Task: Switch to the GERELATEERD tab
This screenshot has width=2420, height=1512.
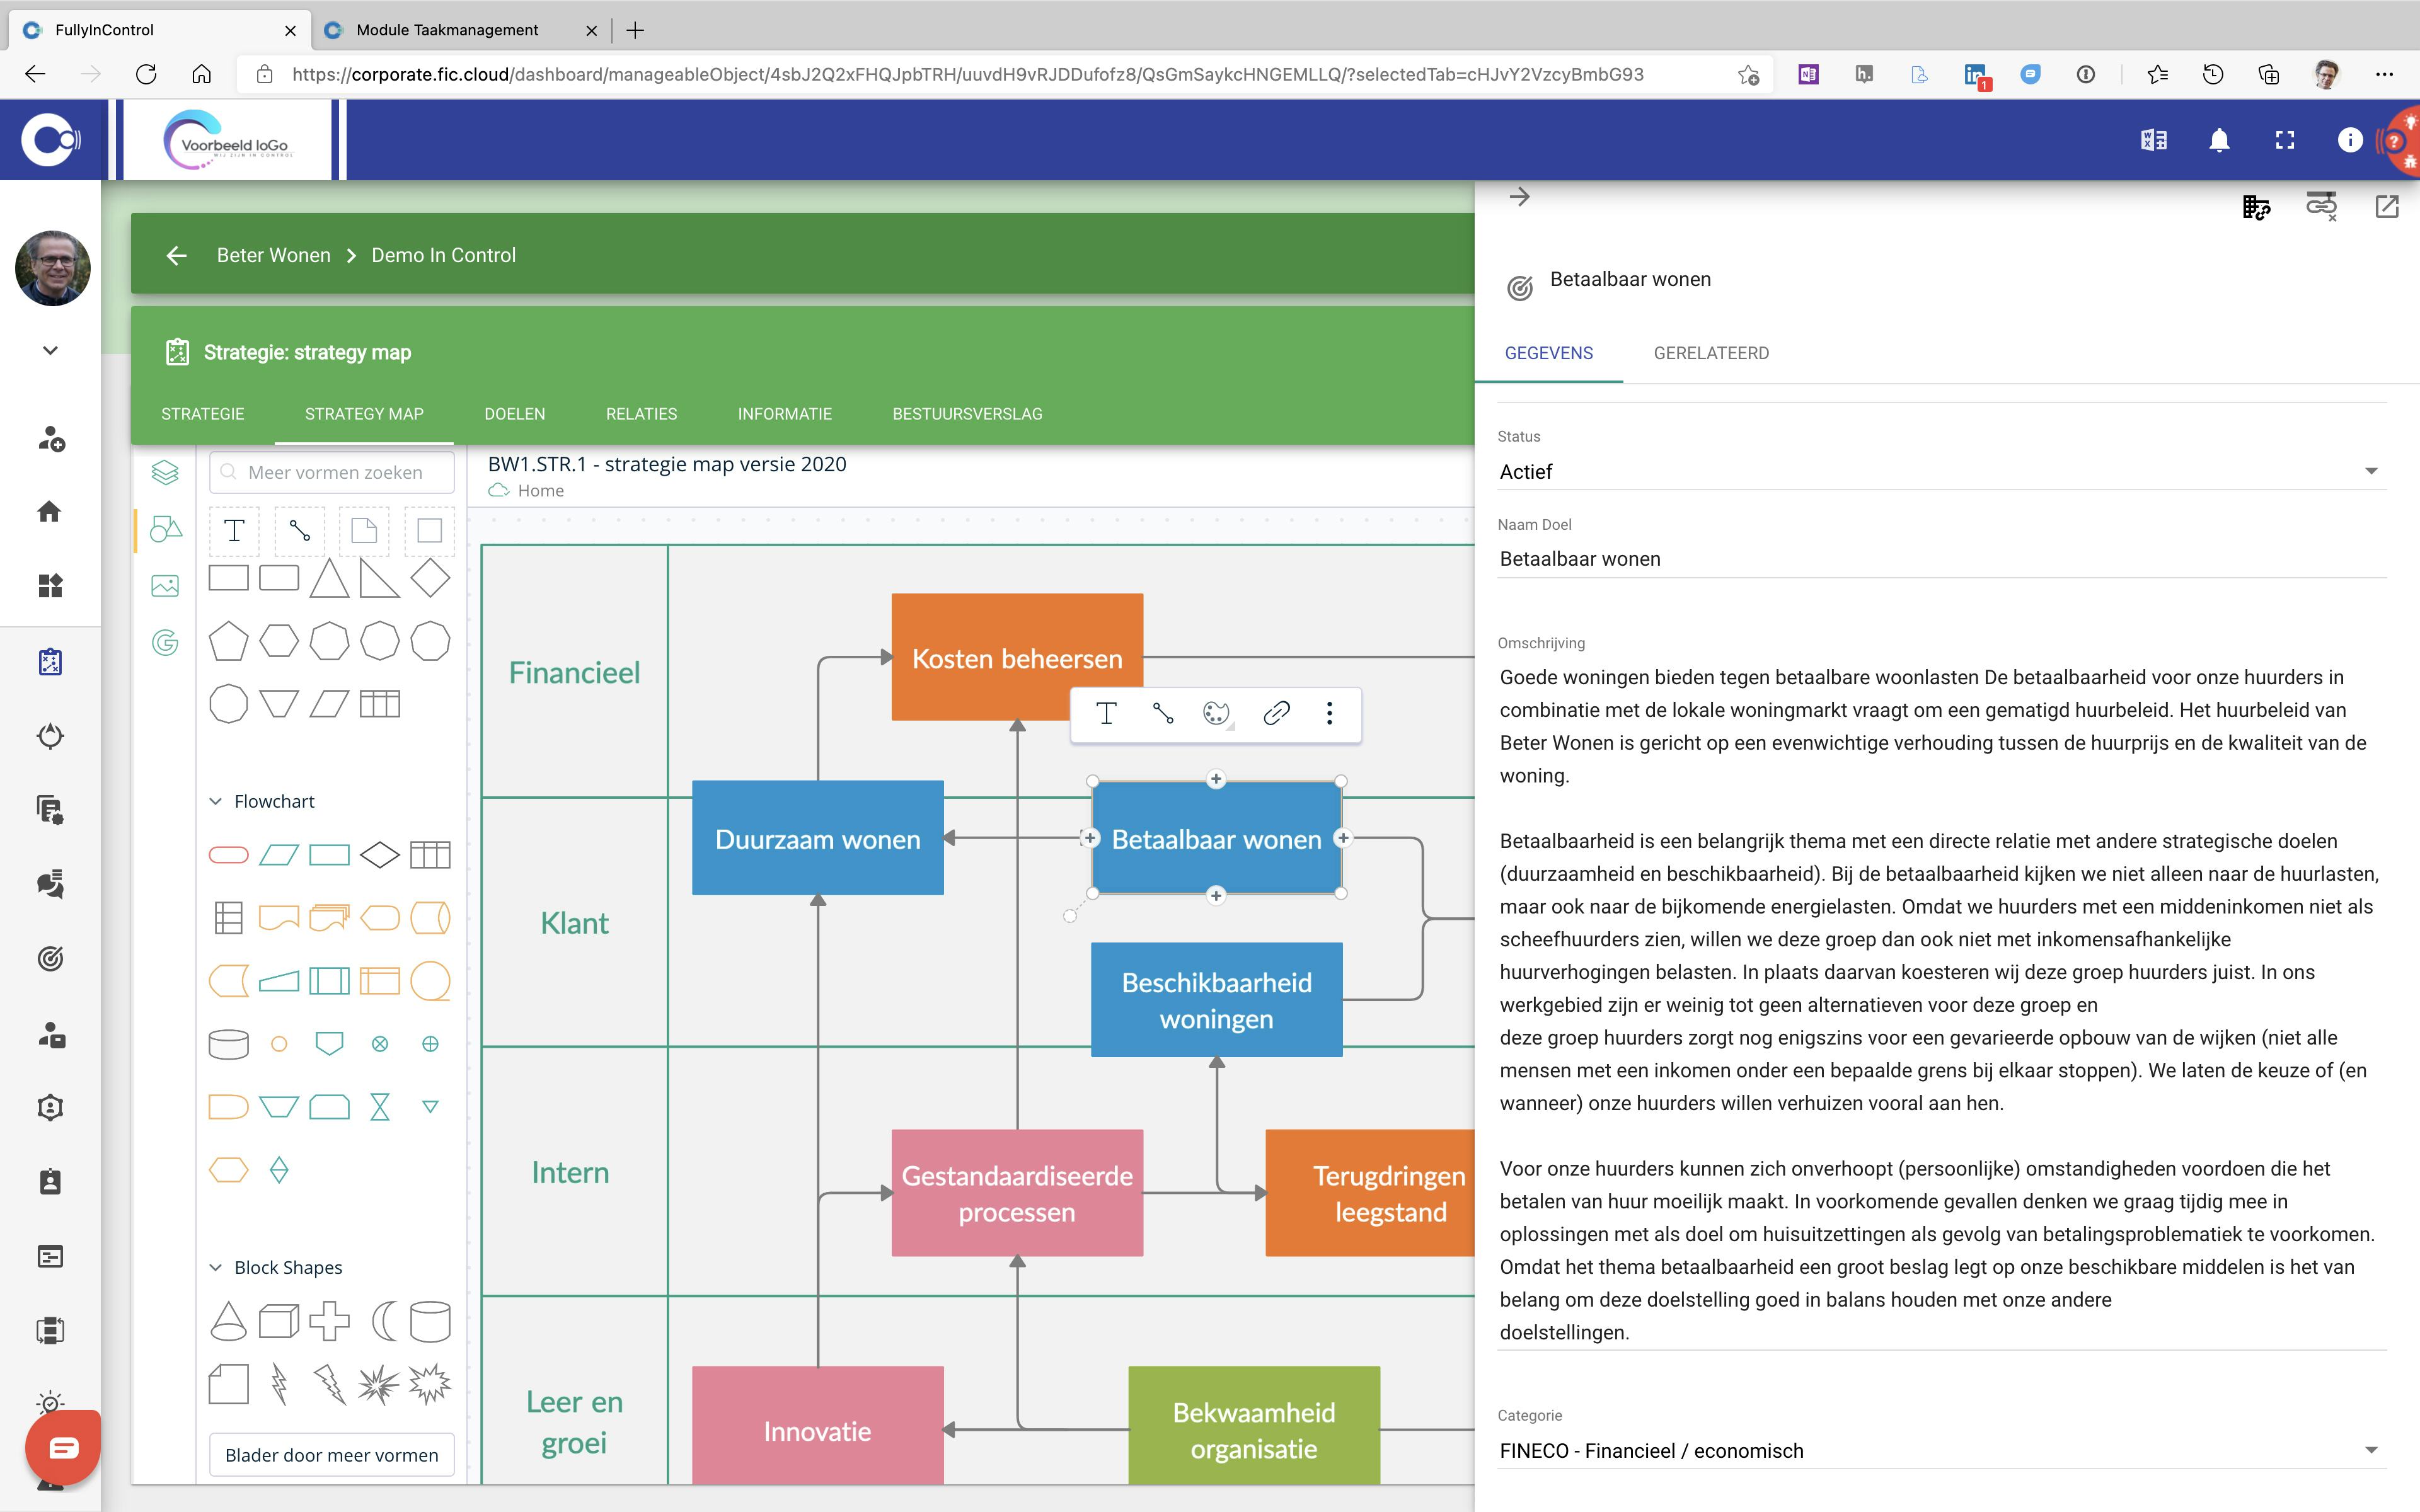Action: 1710,353
